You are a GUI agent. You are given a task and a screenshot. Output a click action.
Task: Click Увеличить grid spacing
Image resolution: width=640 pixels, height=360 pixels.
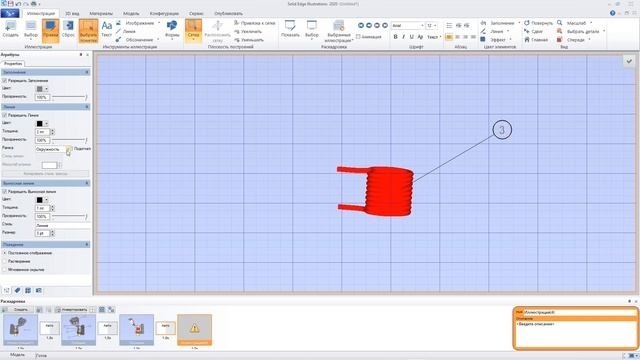pos(248,31)
